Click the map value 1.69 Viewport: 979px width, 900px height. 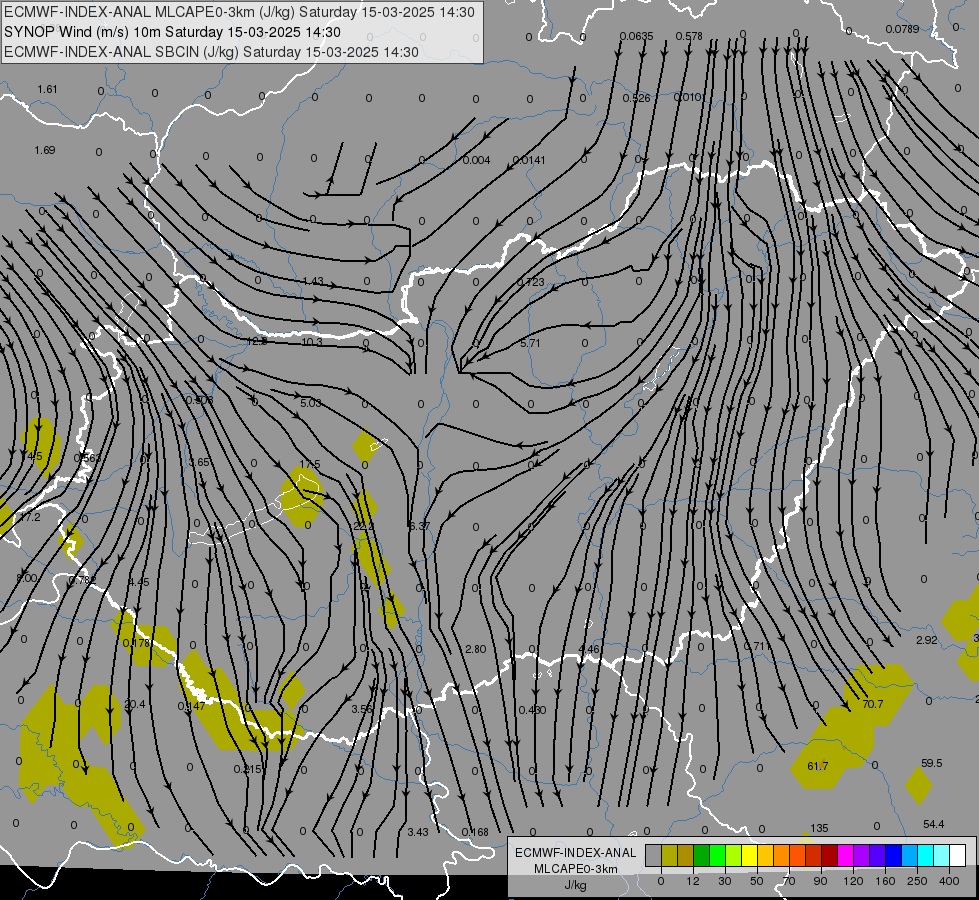click(x=45, y=150)
